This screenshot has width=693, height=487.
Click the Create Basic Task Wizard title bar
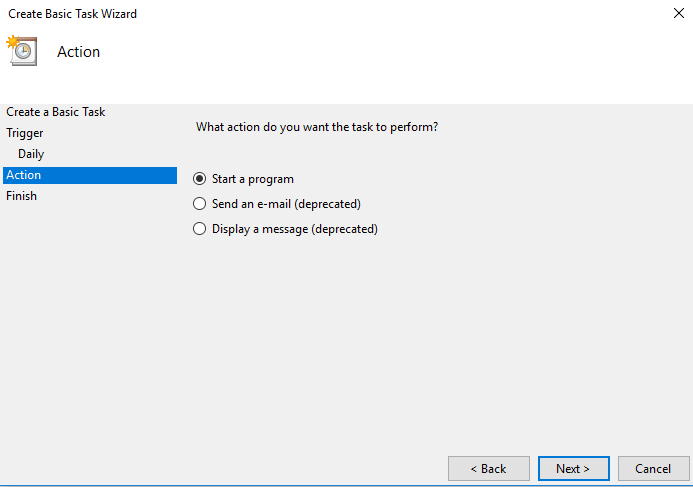[300, 14]
